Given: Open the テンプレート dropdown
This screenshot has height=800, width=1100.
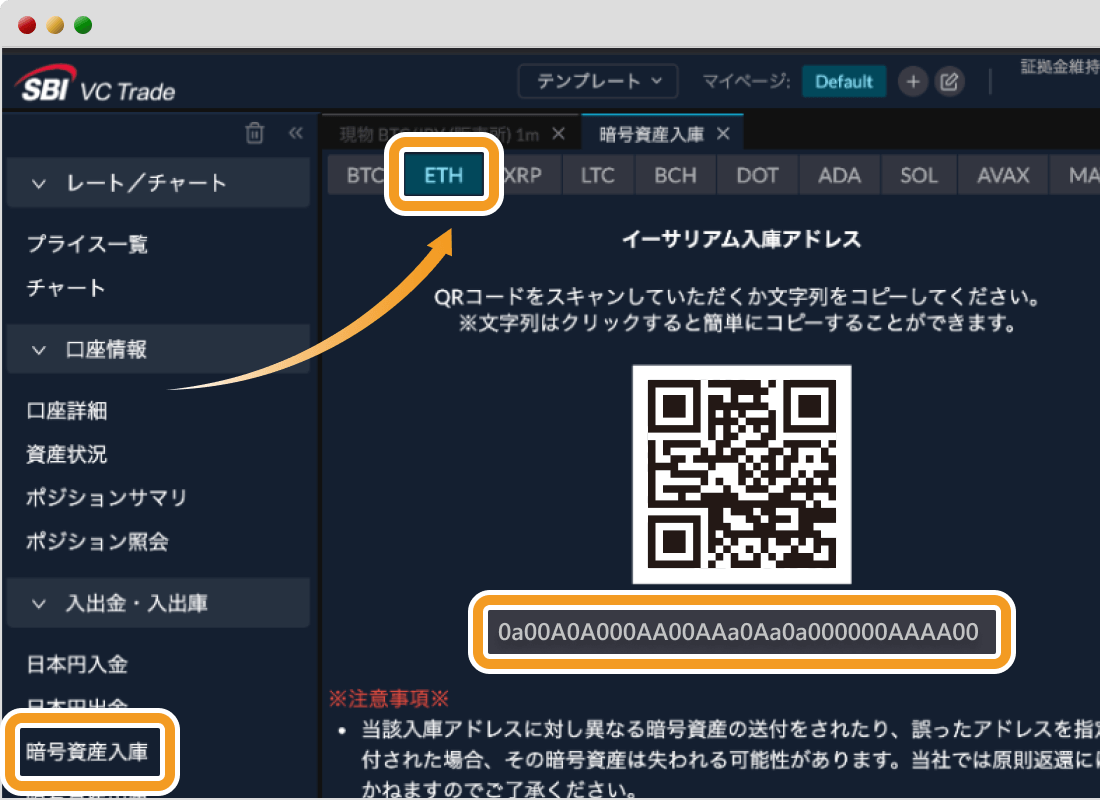Looking at the screenshot, I should pos(598,81).
